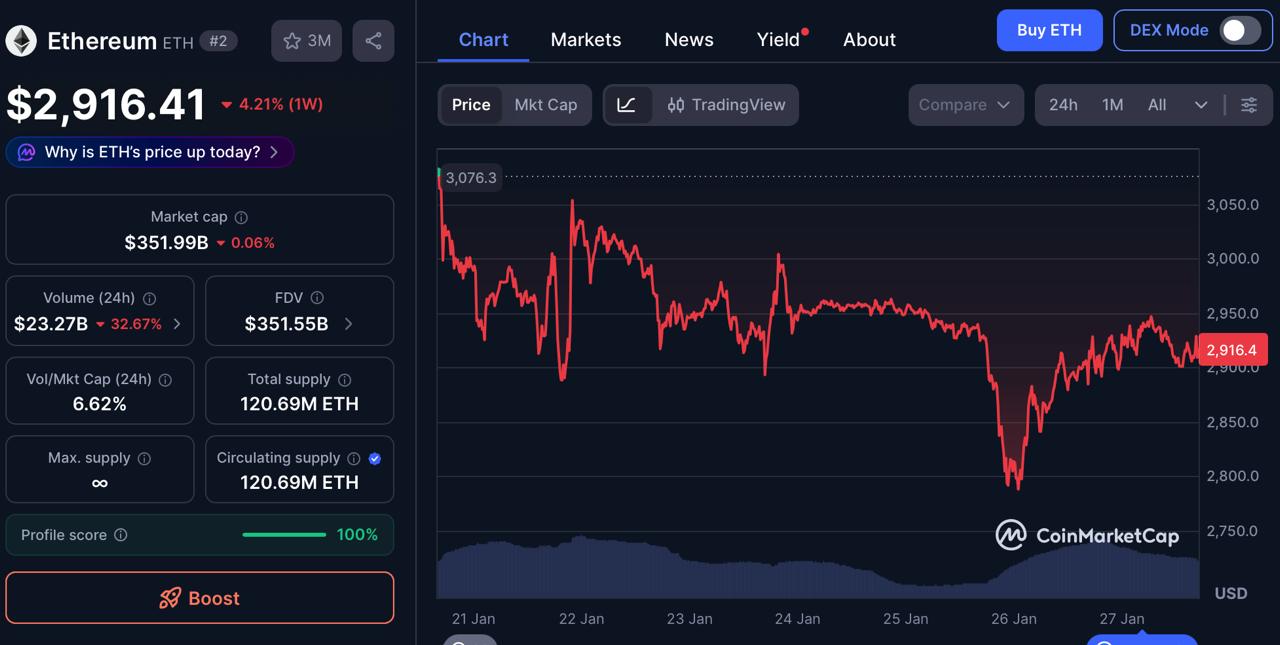Click the Ethereum logo icon
The height and width of the screenshot is (645, 1280).
pos(20,40)
